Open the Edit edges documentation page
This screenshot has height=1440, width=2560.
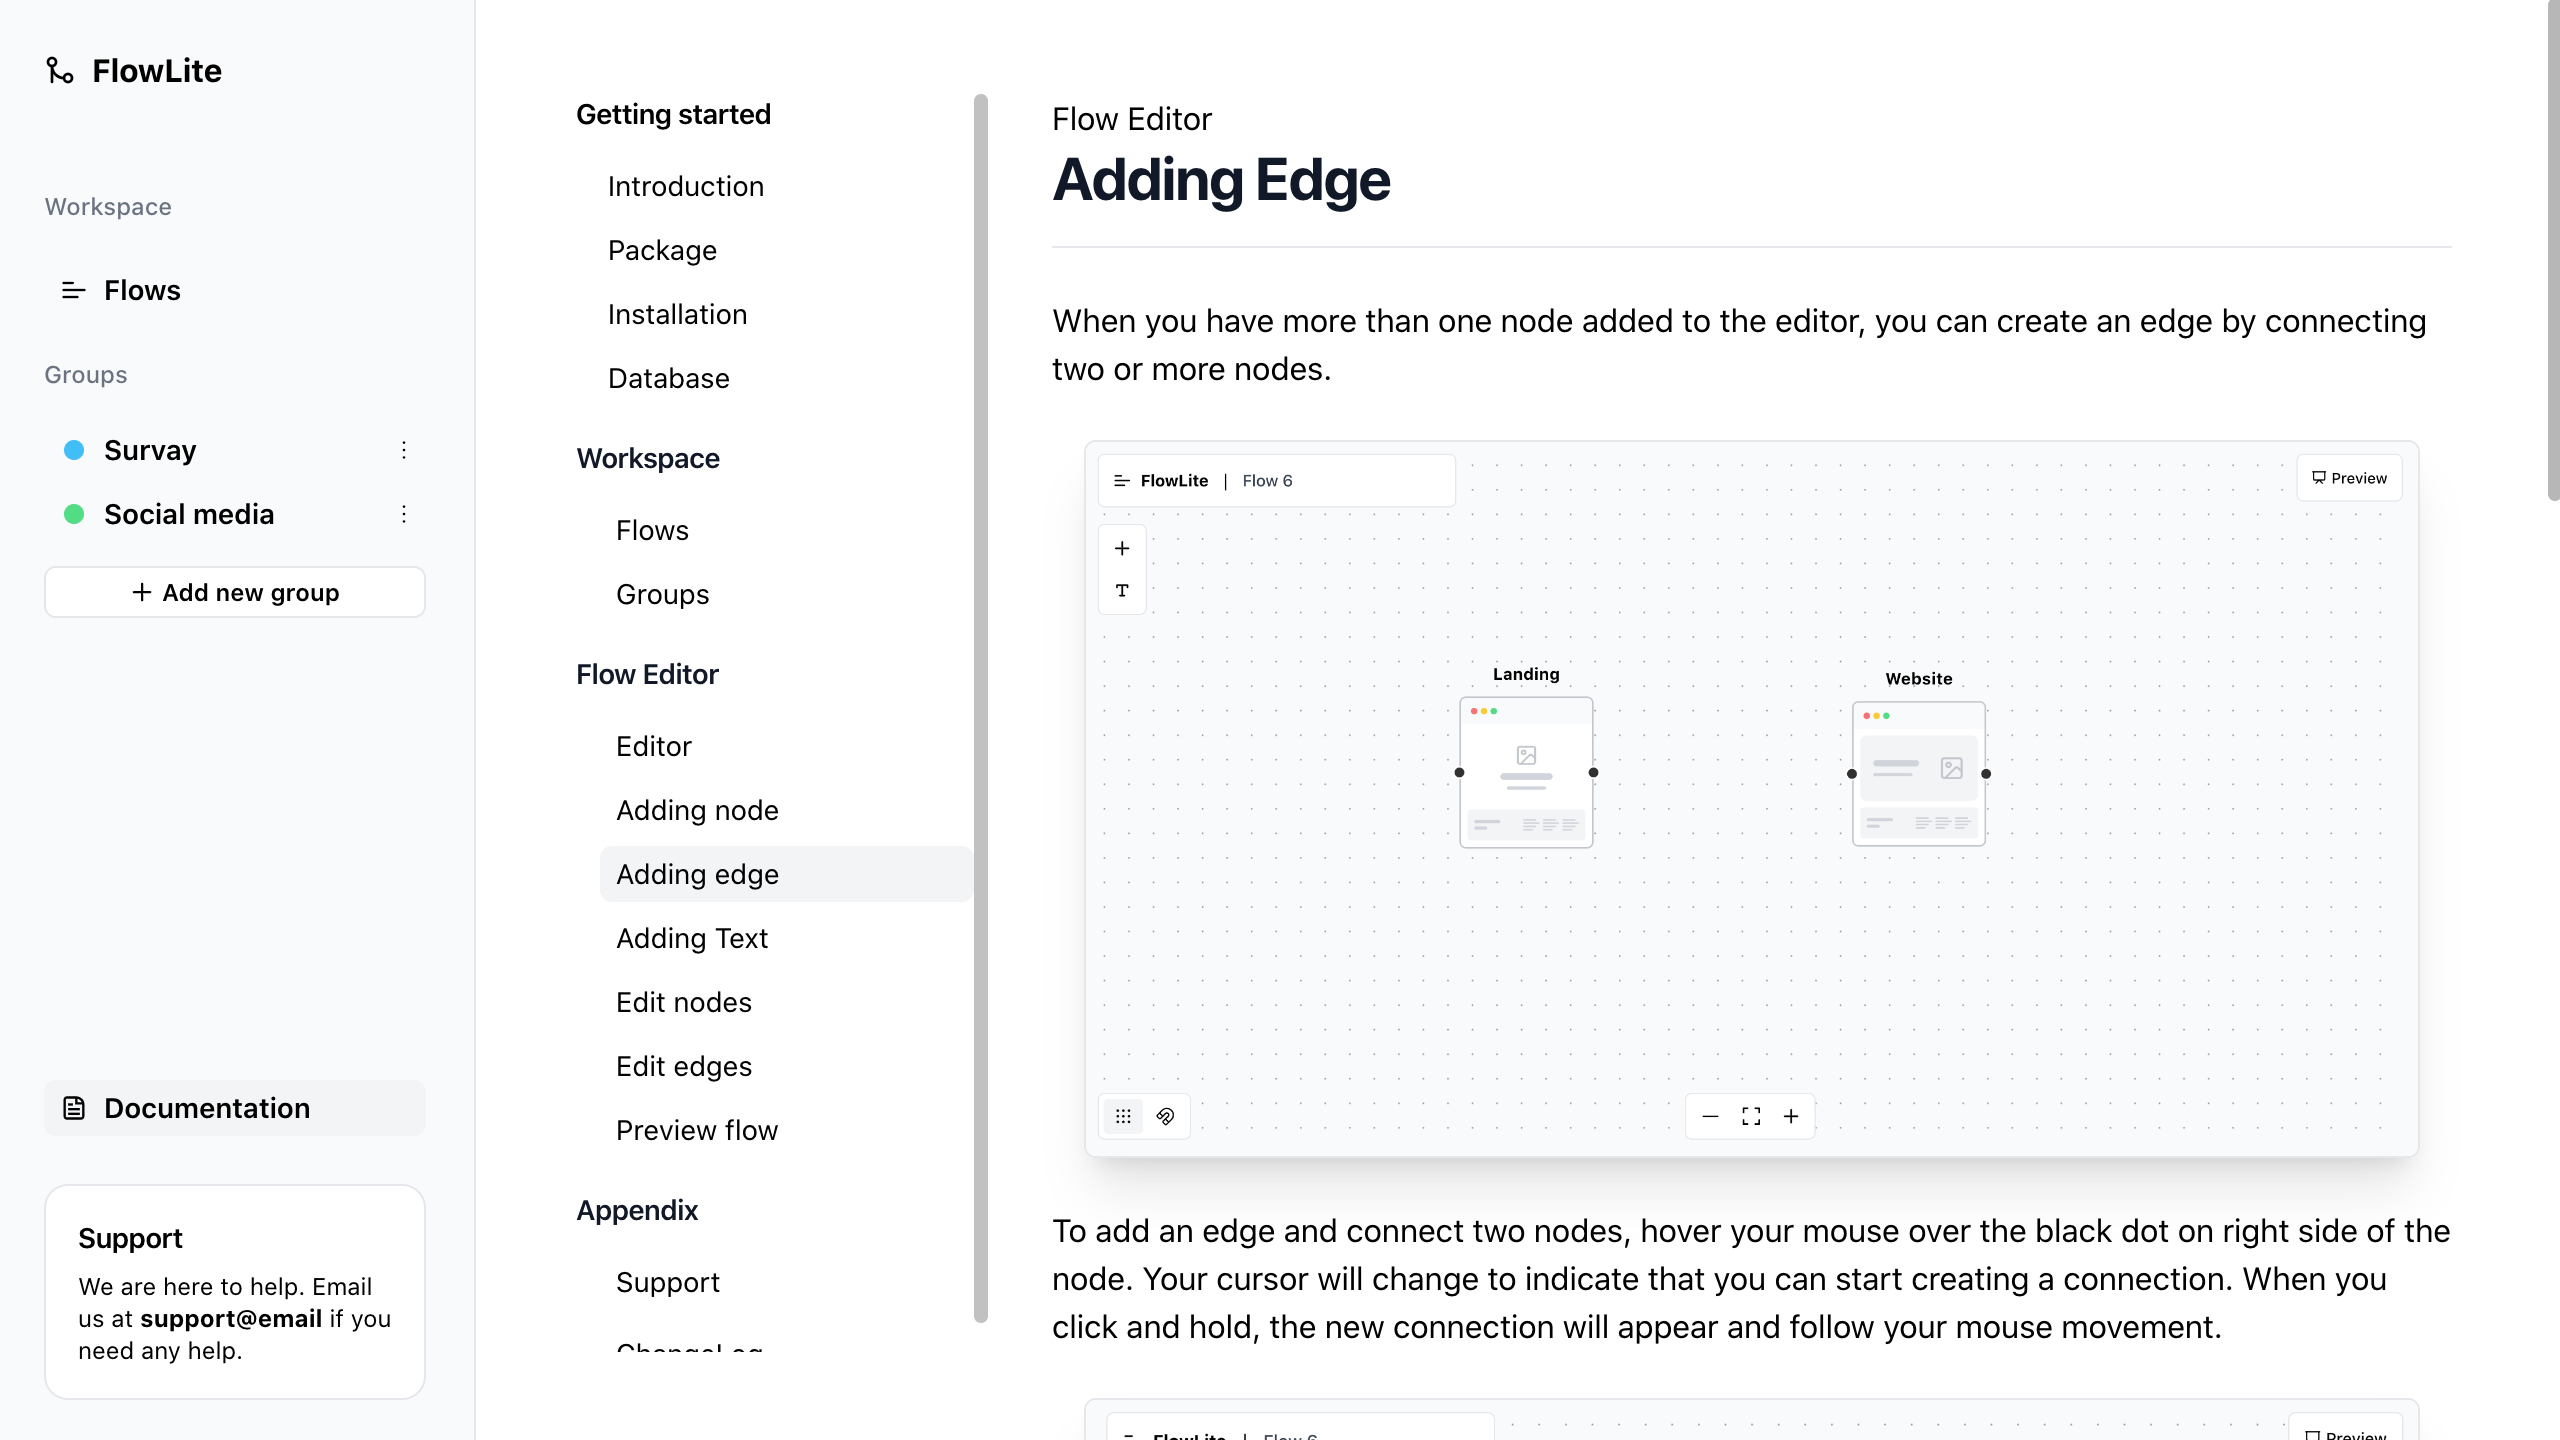pyautogui.click(x=684, y=1066)
